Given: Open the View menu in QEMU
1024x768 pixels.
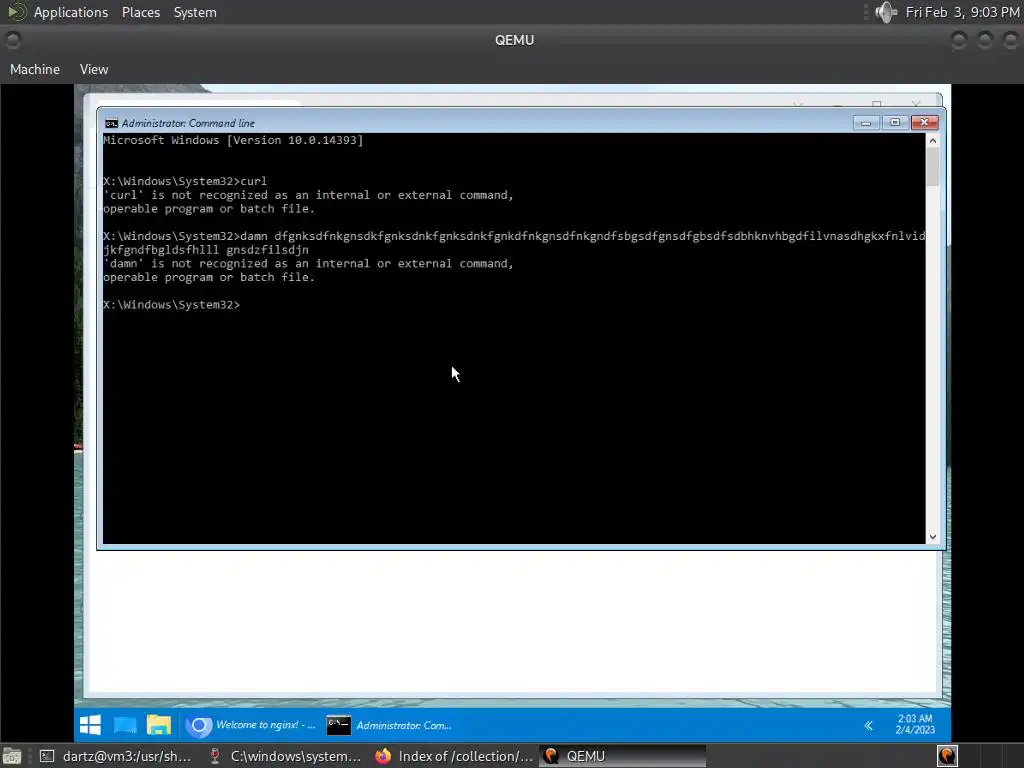Looking at the screenshot, I should click(94, 69).
